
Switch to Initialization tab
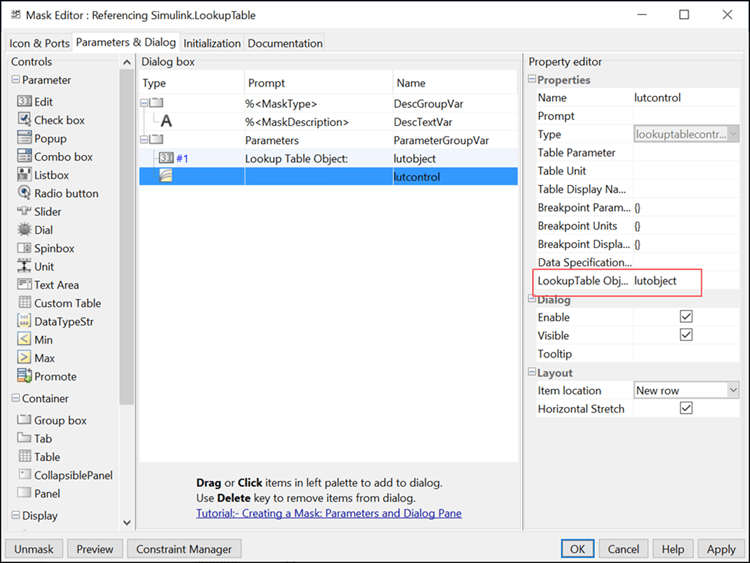[212, 43]
